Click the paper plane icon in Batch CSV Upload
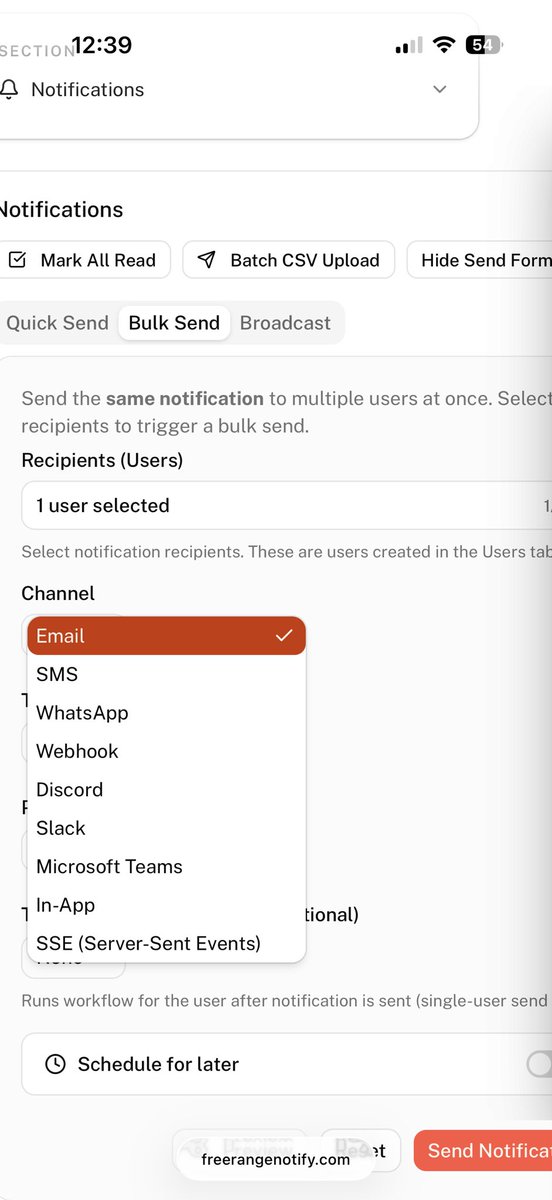552x1200 pixels. click(207, 260)
